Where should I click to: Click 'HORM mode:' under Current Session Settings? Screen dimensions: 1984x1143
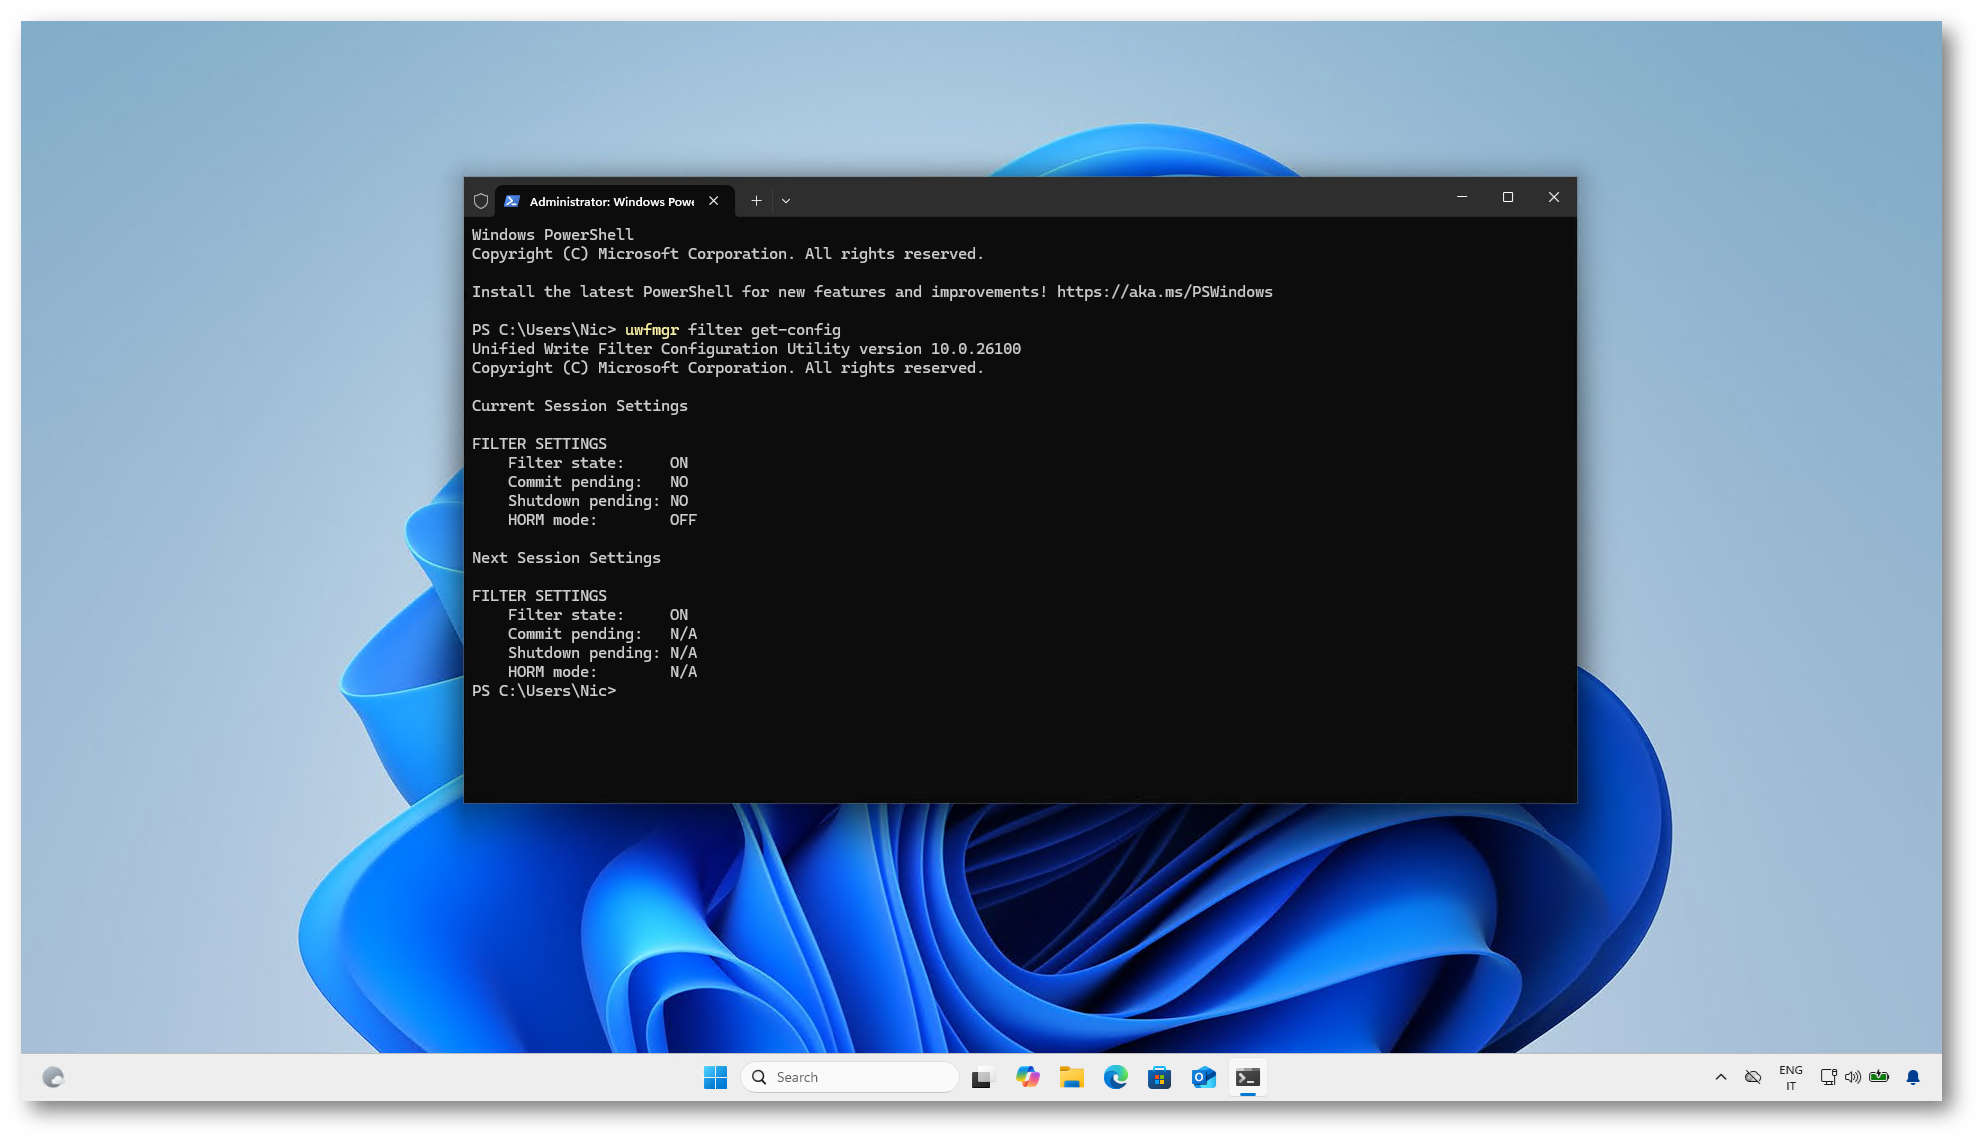[x=552, y=520]
